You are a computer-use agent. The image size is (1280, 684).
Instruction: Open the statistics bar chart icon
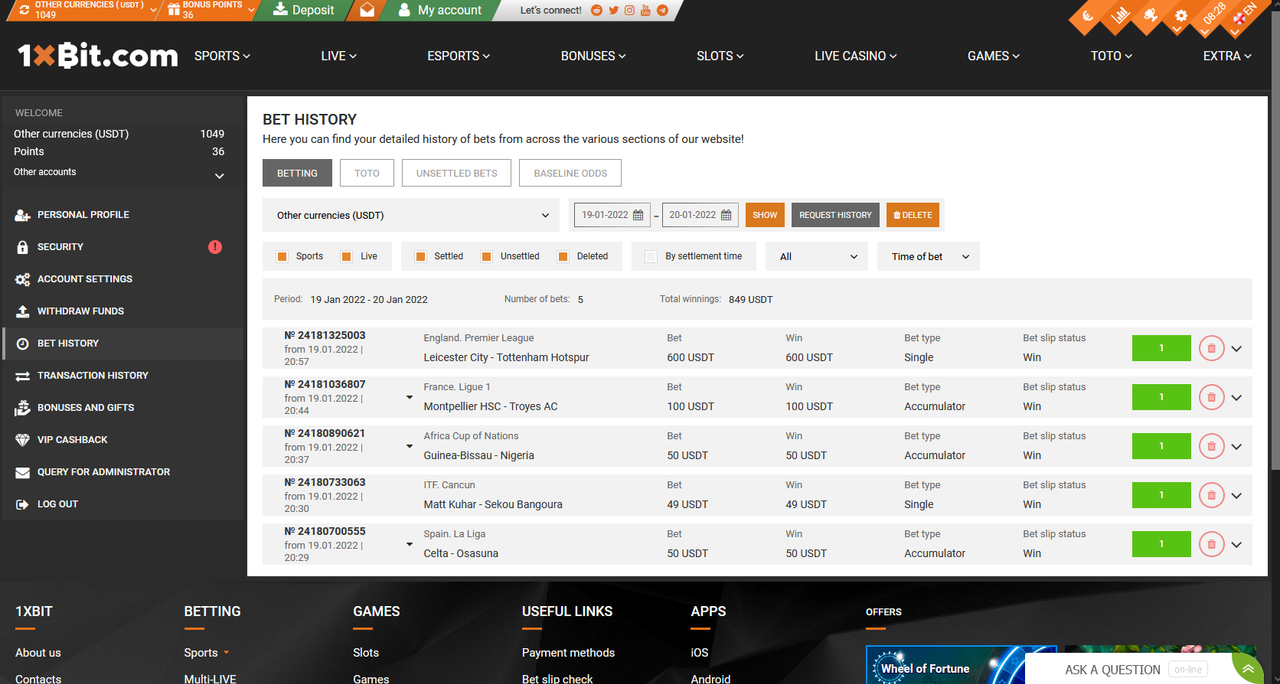click(1120, 16)
